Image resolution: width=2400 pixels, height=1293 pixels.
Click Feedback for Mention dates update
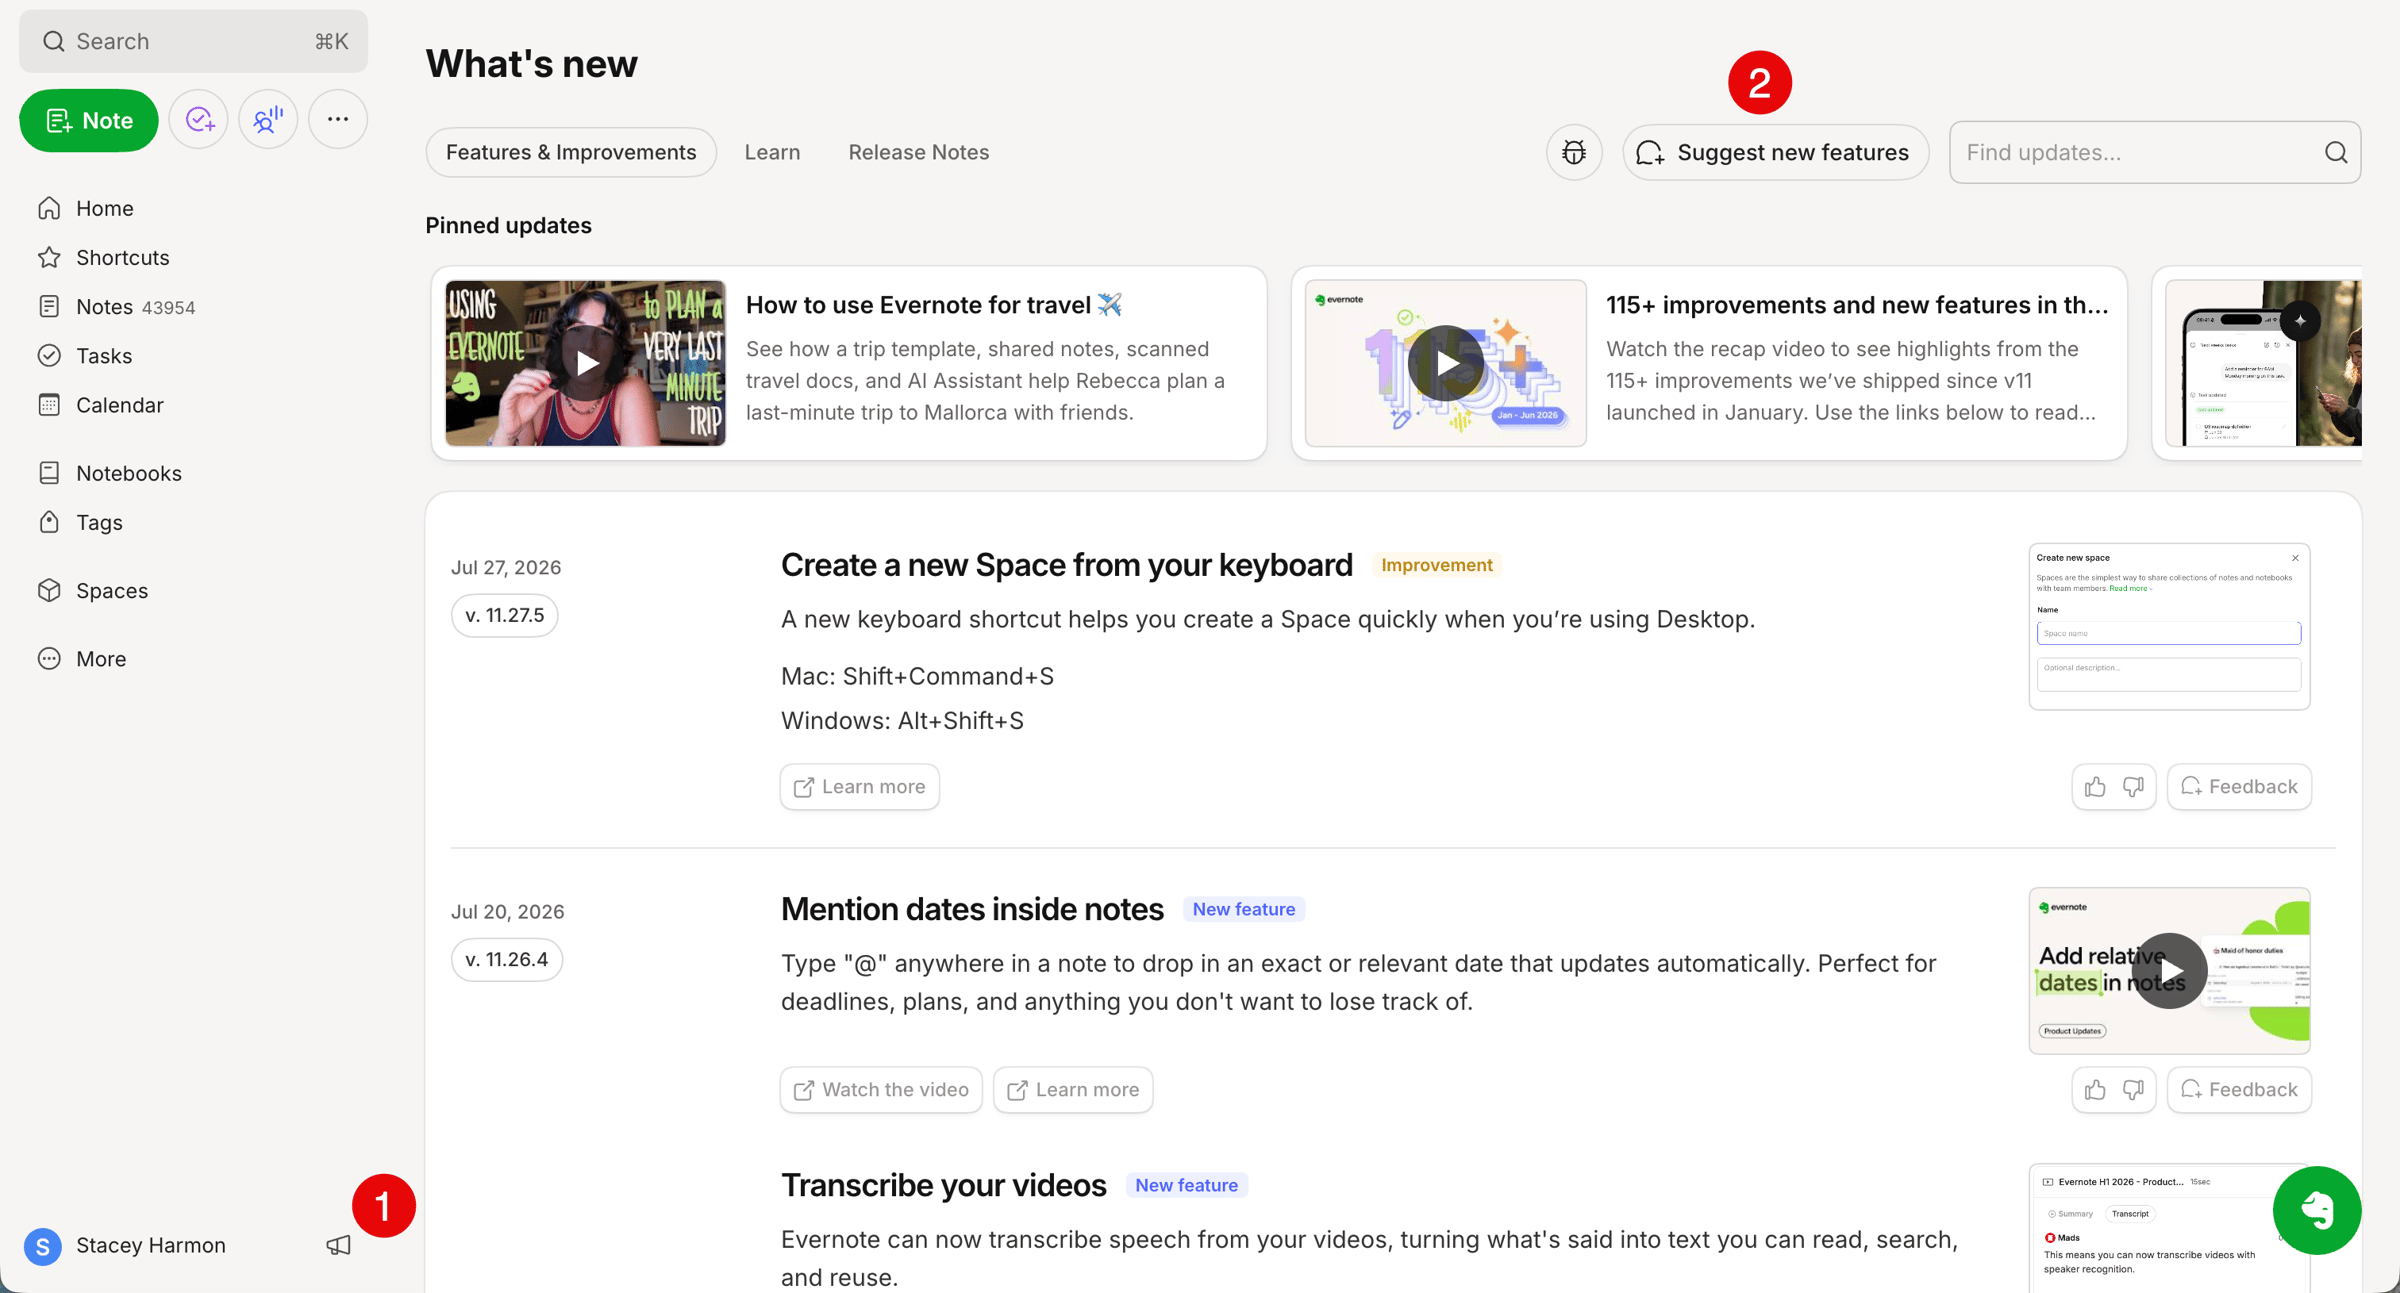(2239, 1090)
